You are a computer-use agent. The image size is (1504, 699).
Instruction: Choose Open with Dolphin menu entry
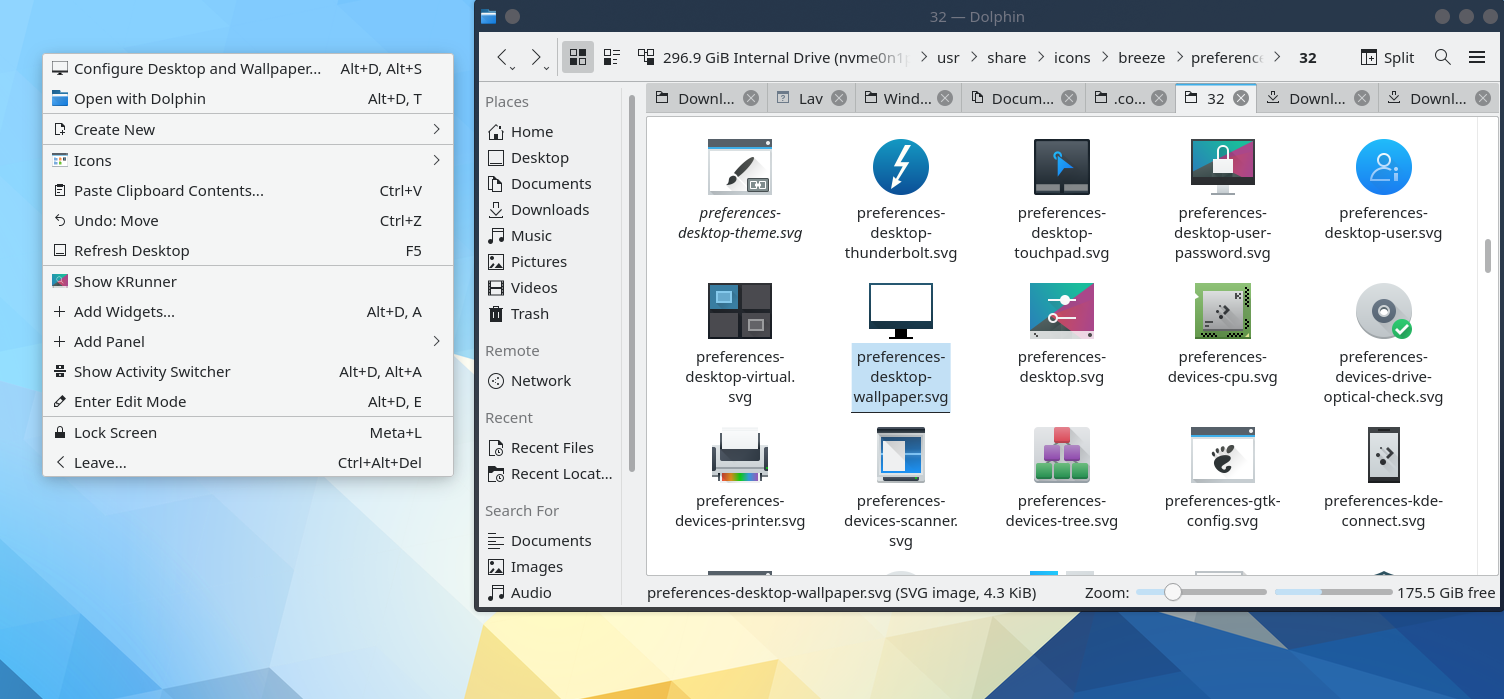[x=248, y=99]
